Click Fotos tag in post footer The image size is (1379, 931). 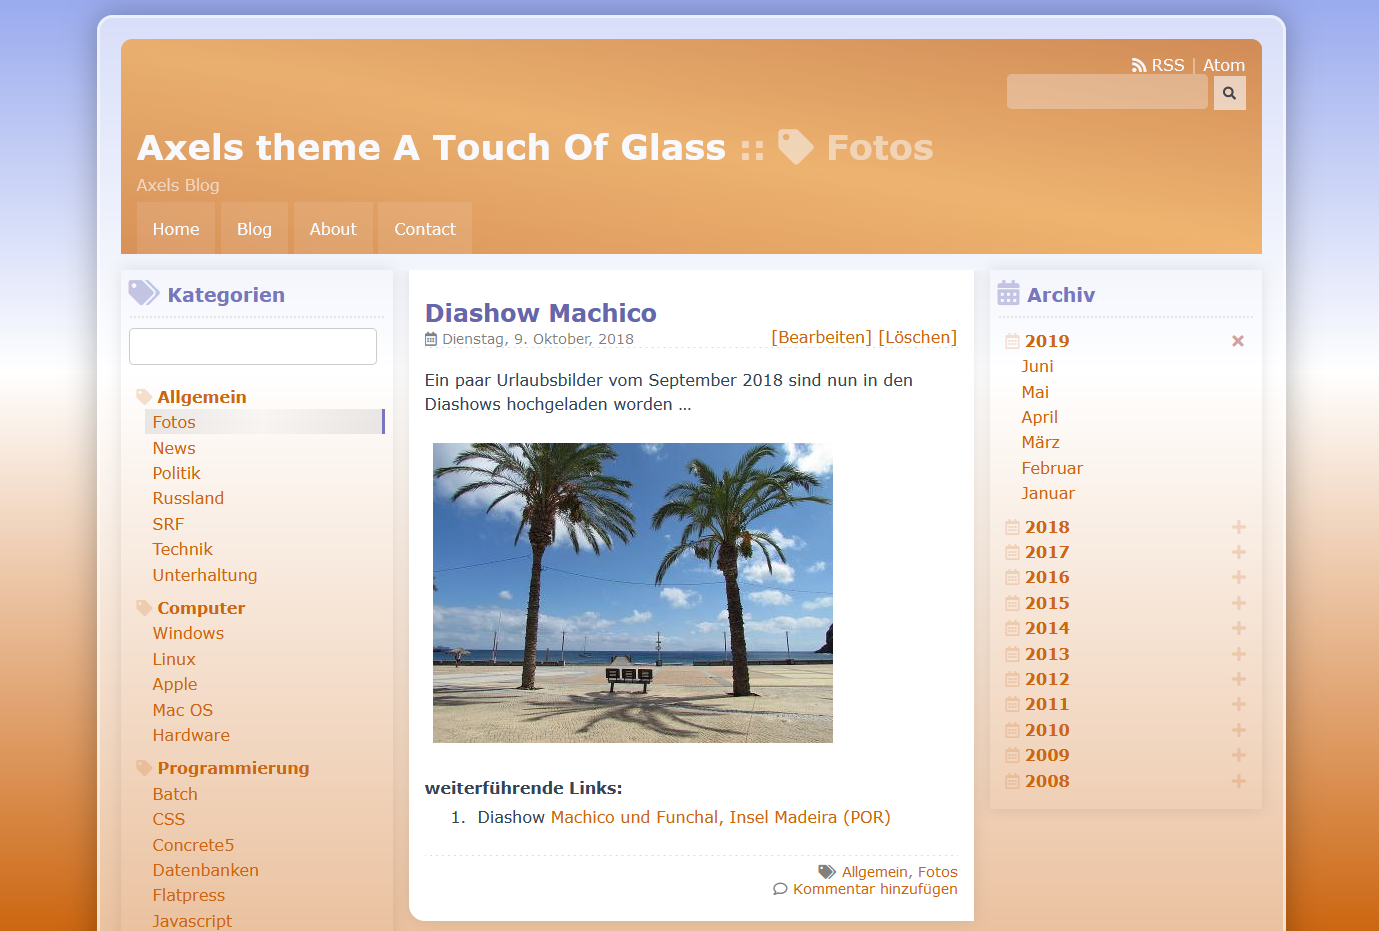(938, 872)
